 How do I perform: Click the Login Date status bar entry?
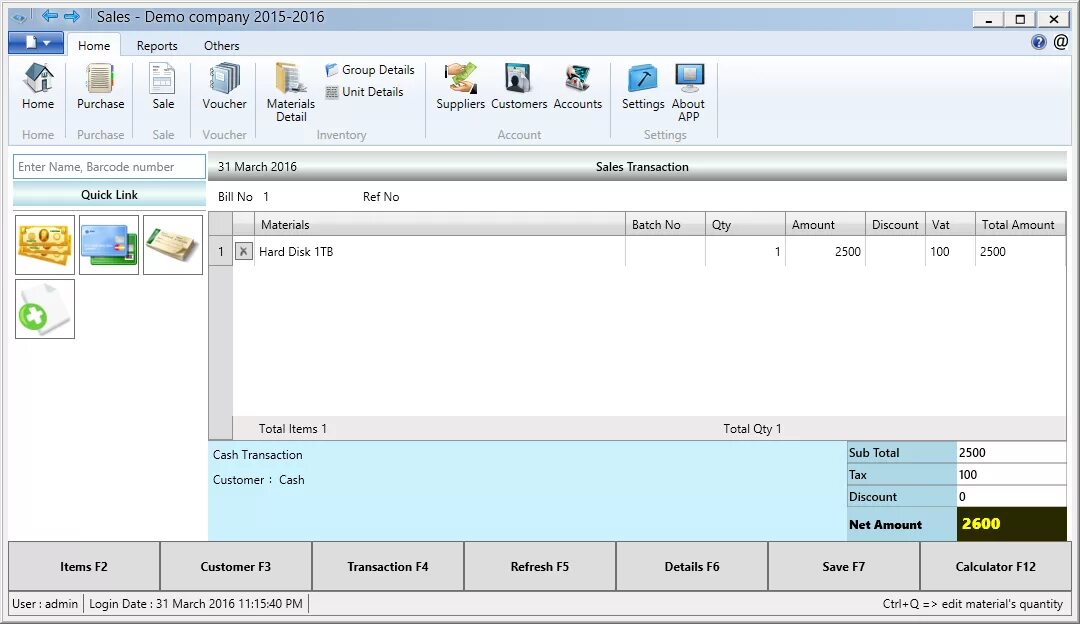click(x=196, y=603)
